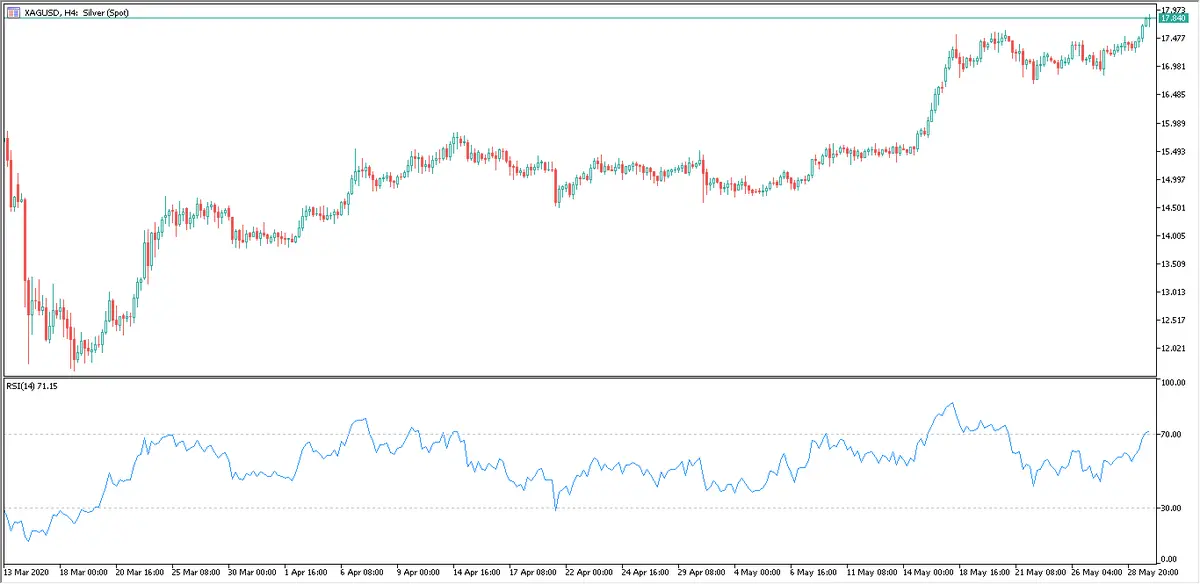The width and height of the screenshot is (1200, 584).
Task: Click the RSI(14) 71.15 indicator label
Action: pyautogui.click(x=32, y=386)
